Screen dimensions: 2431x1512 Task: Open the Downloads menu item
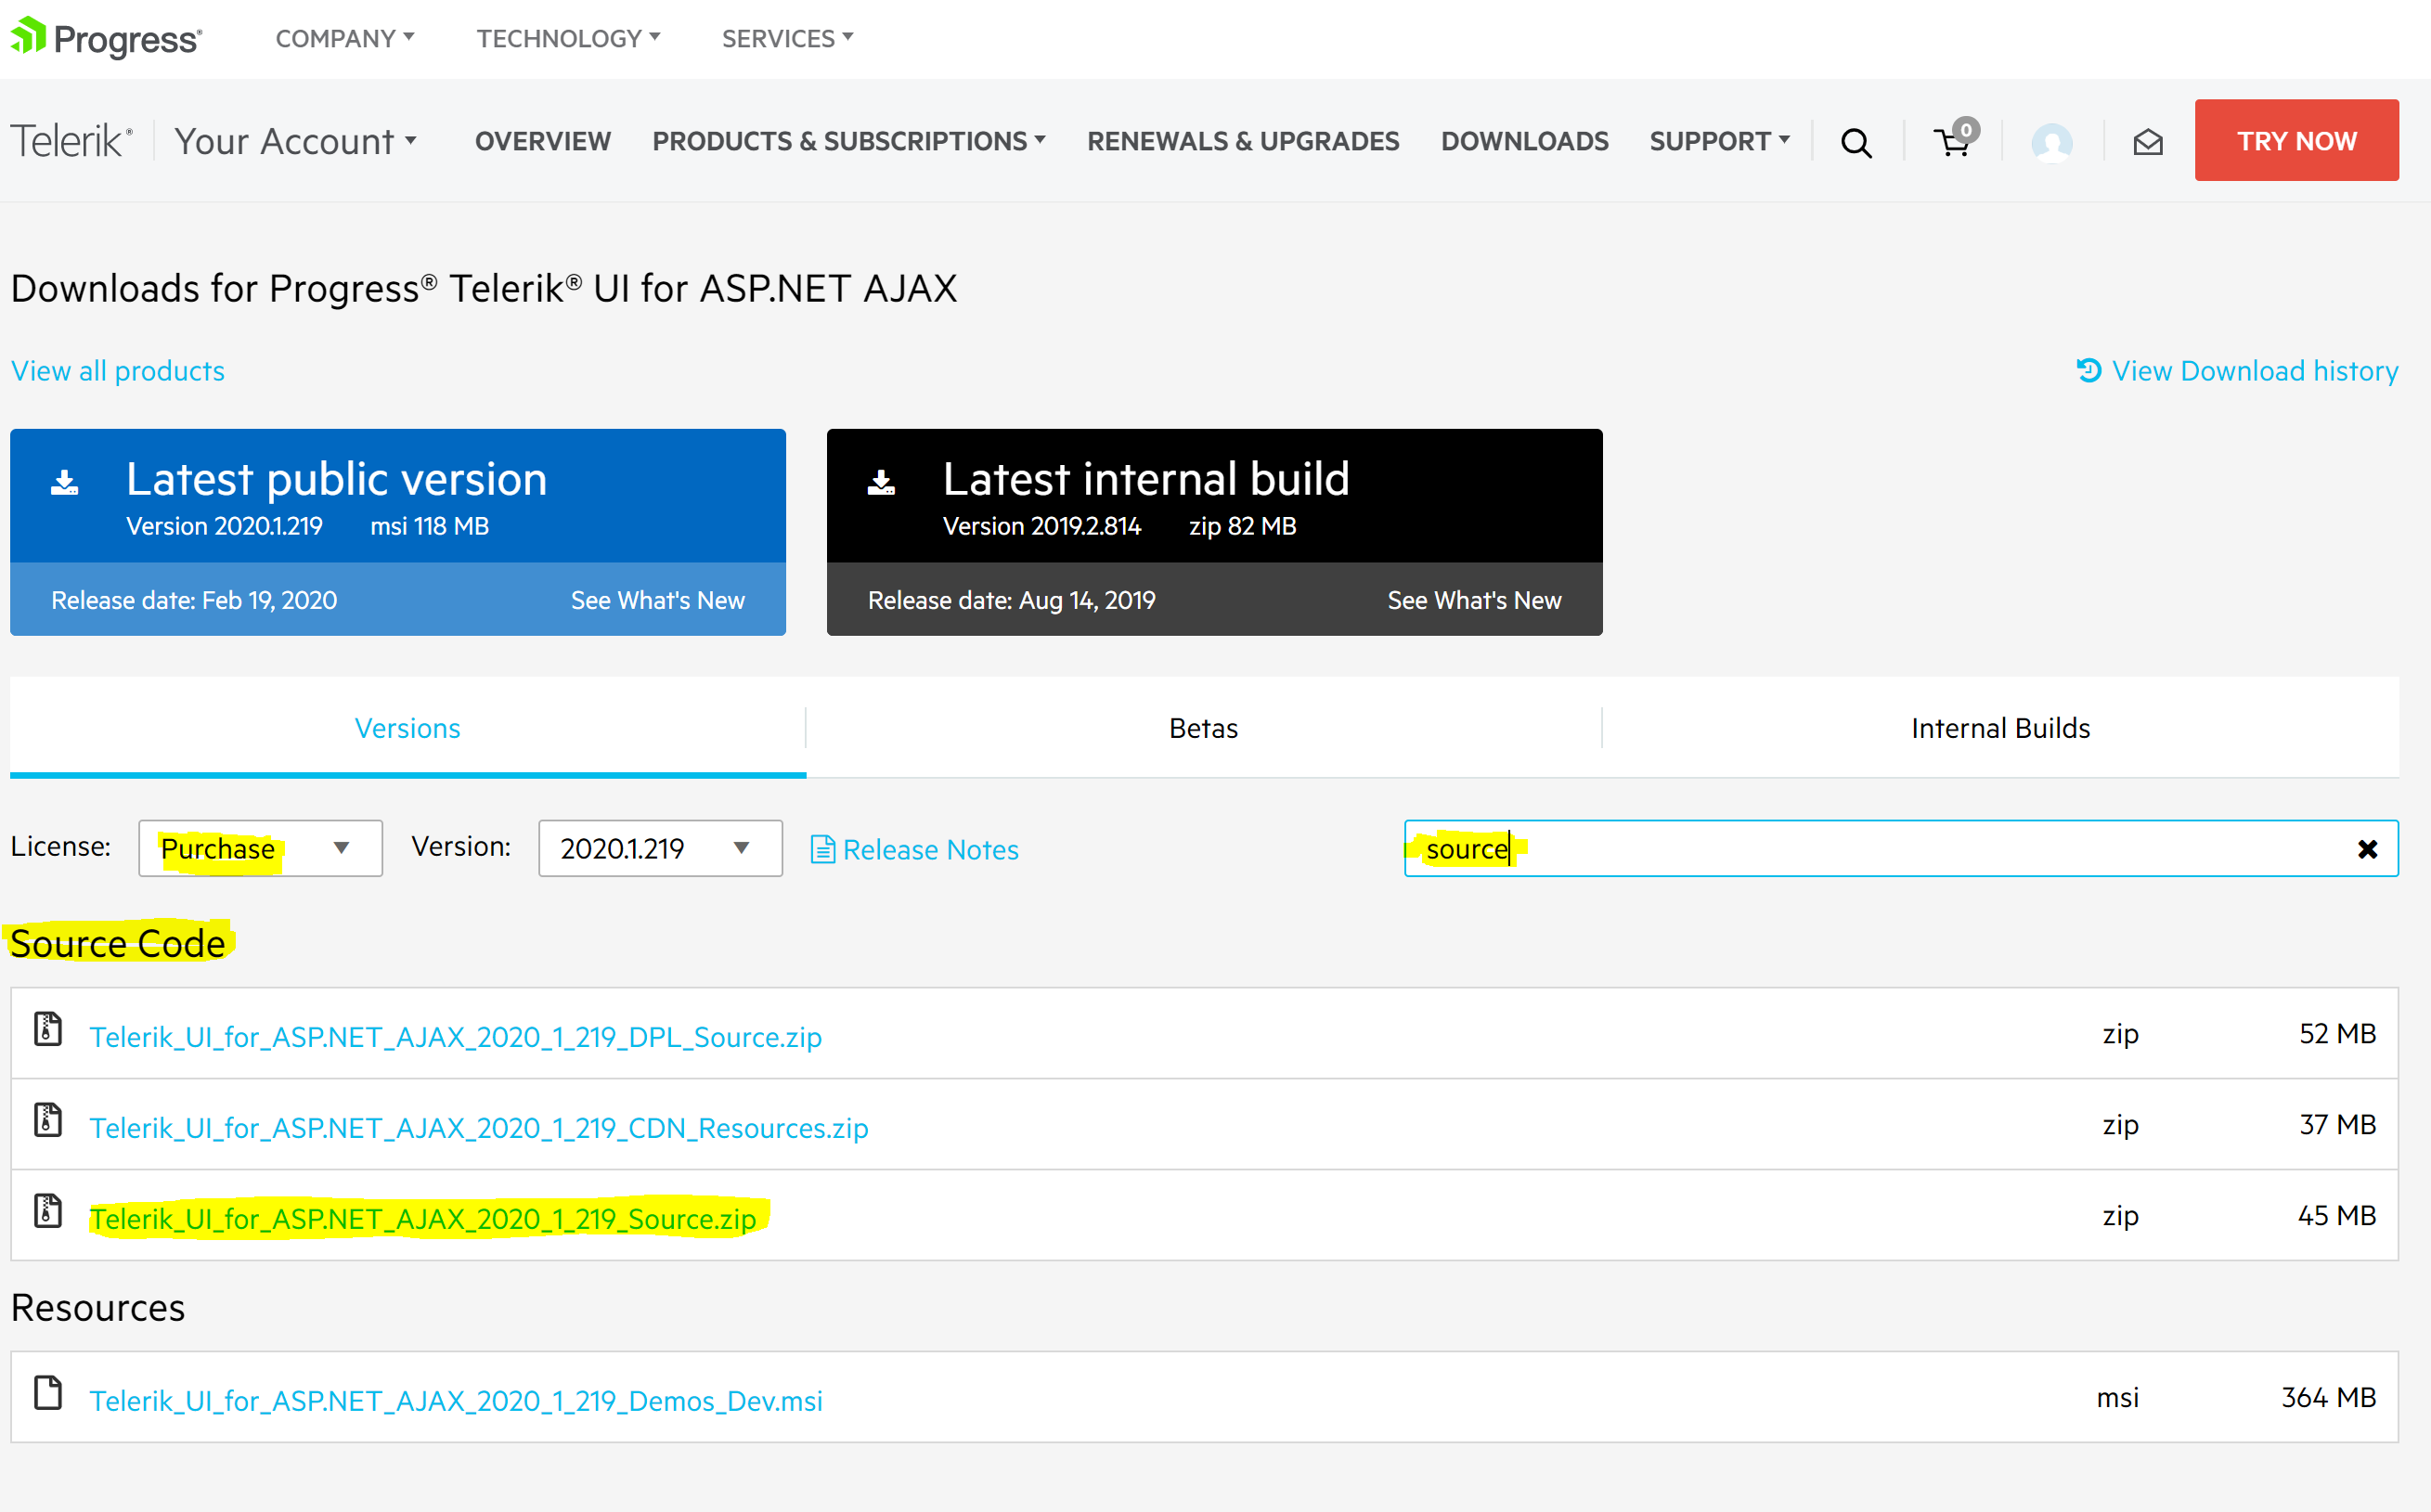[x=1524, y=141]
